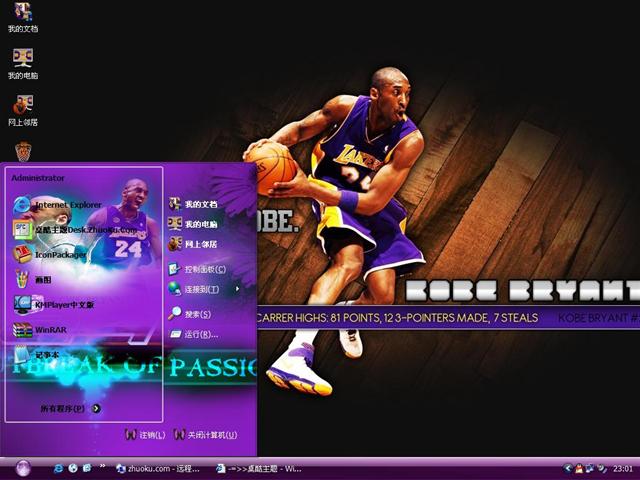Click the Start orb button

[x=23, y=467]
